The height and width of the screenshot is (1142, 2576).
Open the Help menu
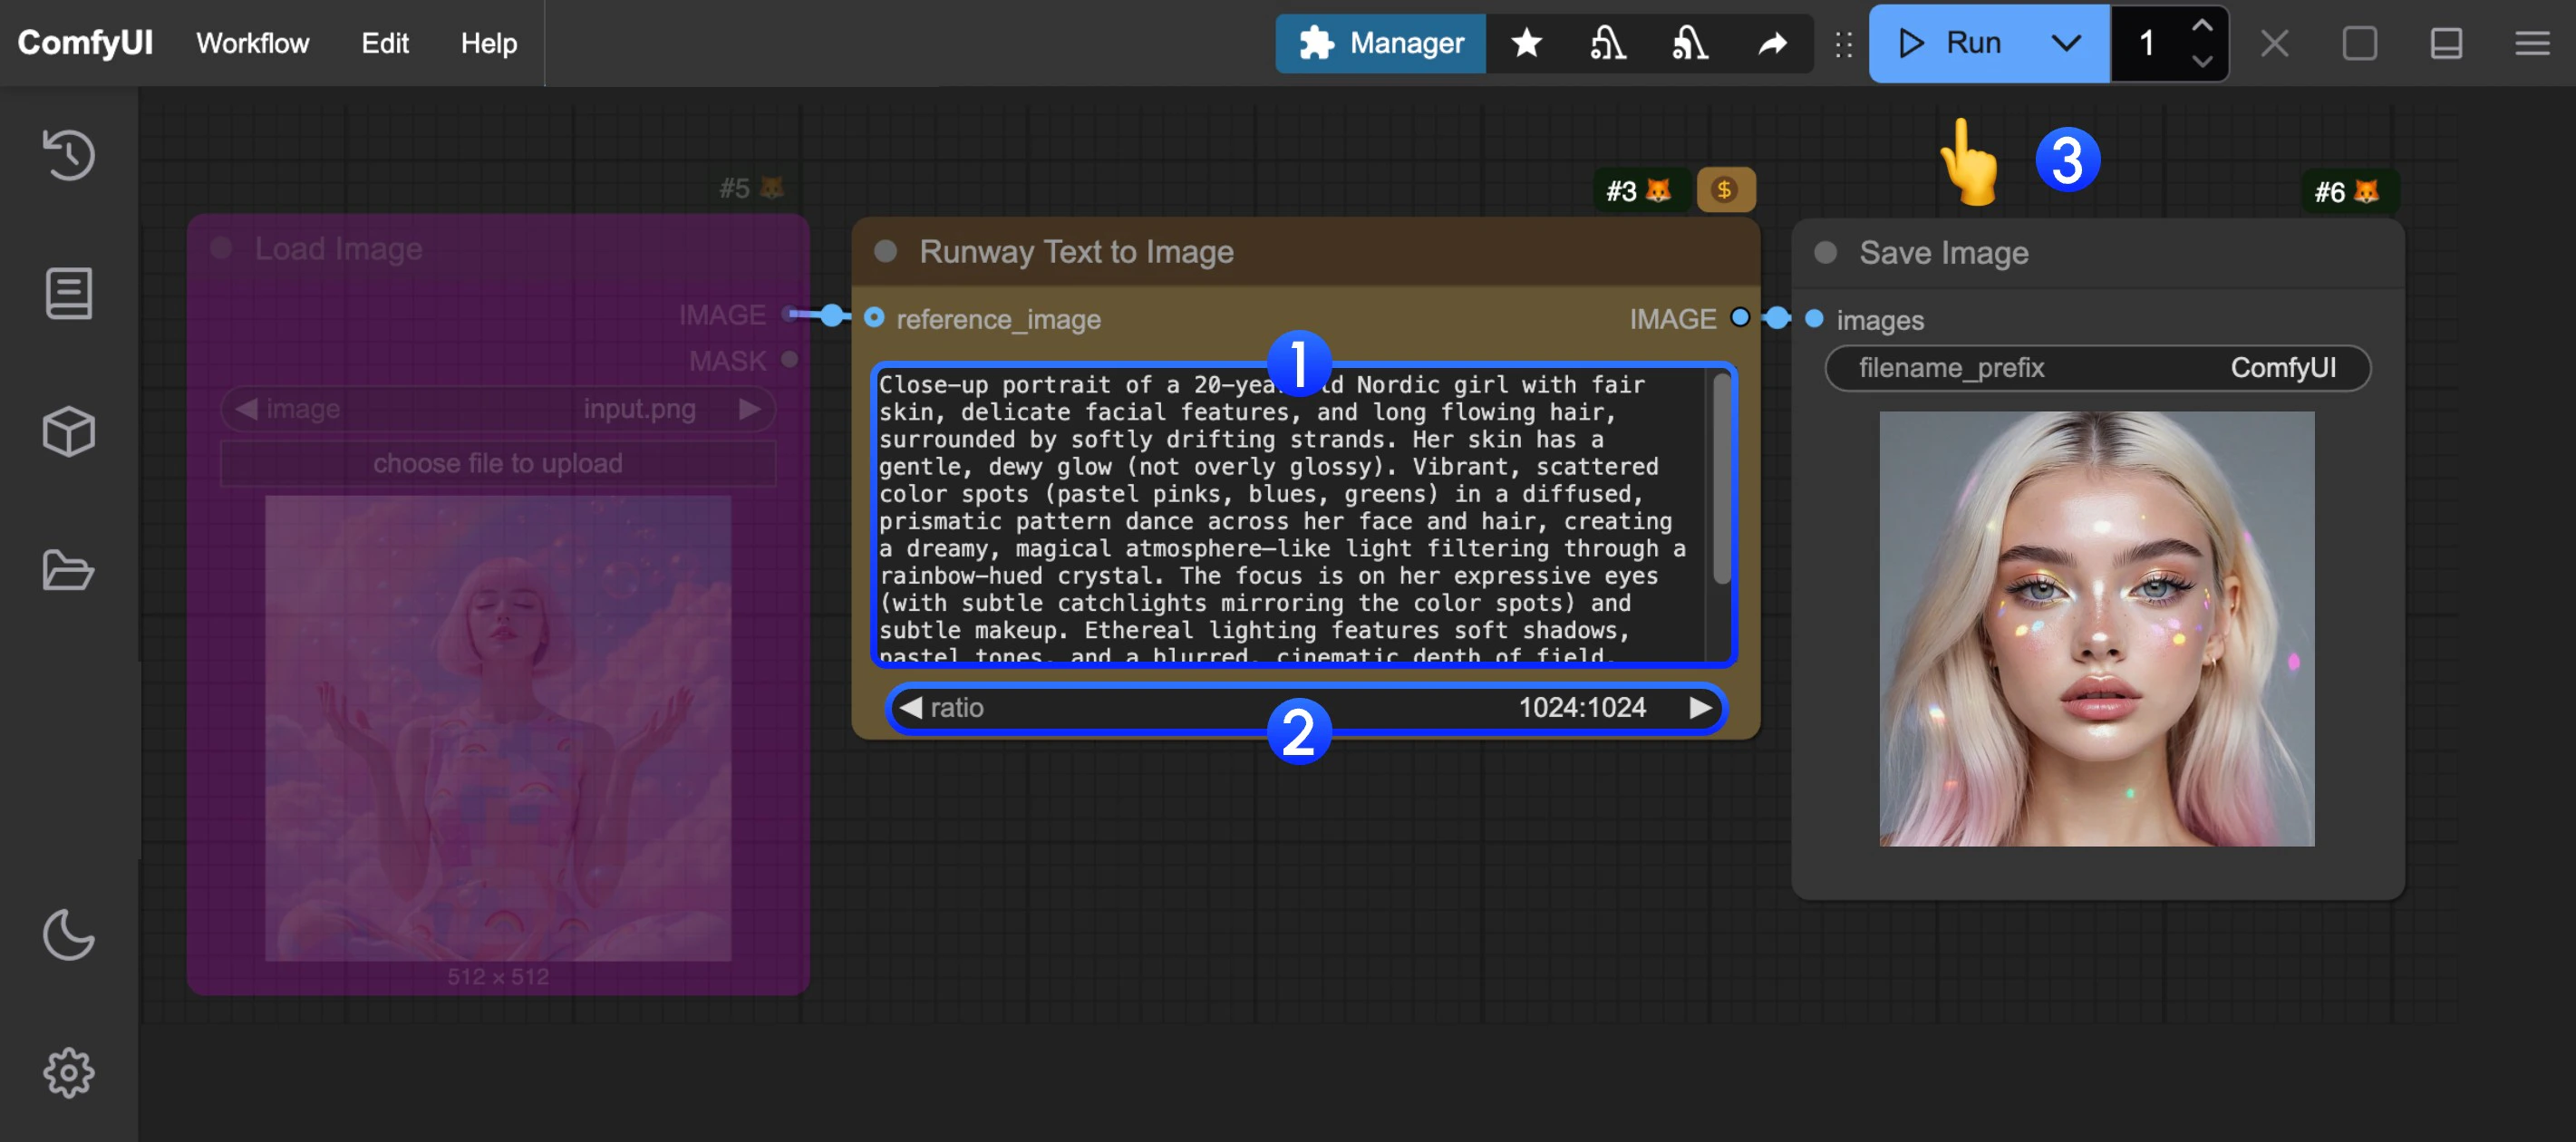point(488,43)
